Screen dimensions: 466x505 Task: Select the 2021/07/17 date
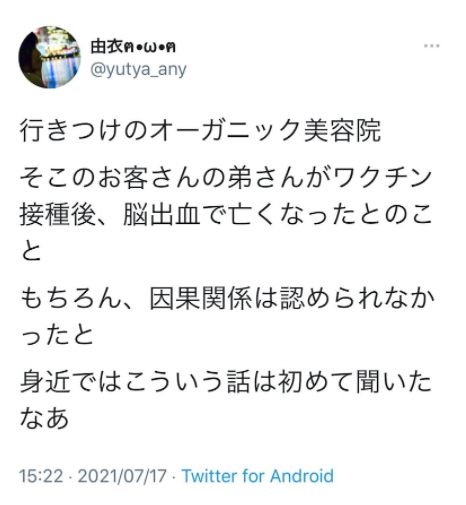122,476
